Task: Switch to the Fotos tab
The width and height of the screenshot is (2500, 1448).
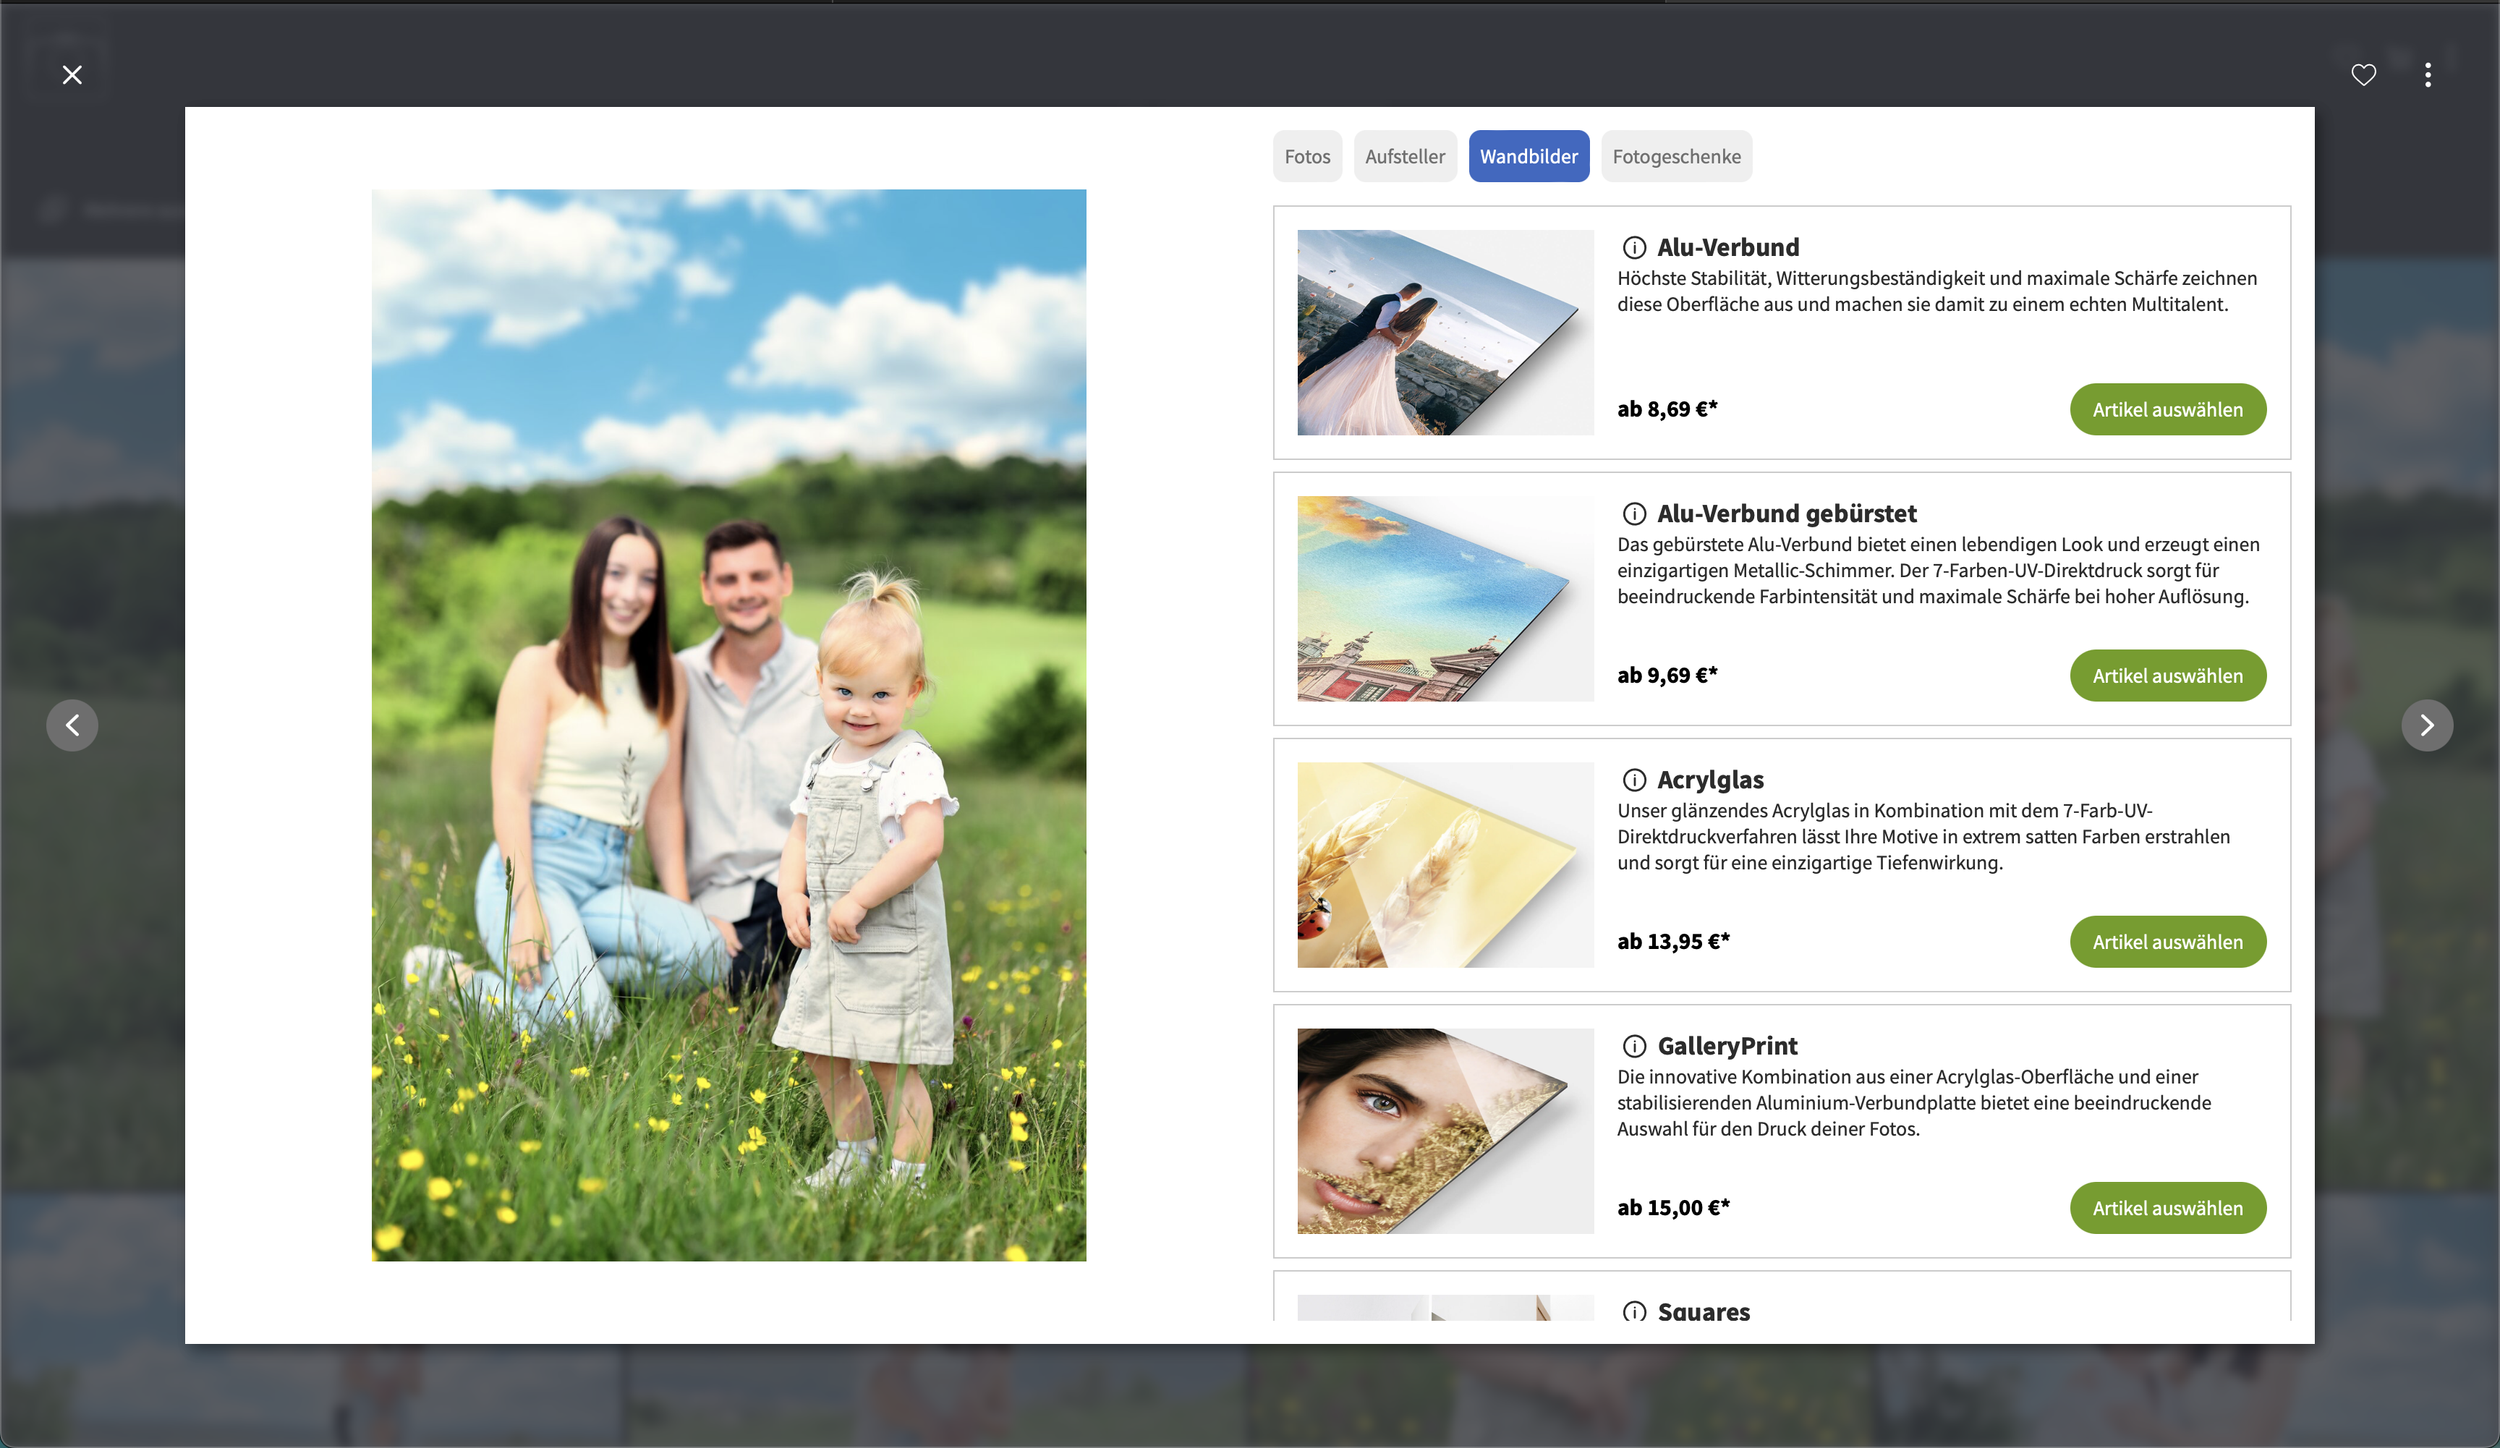Action: point(1307,156)
